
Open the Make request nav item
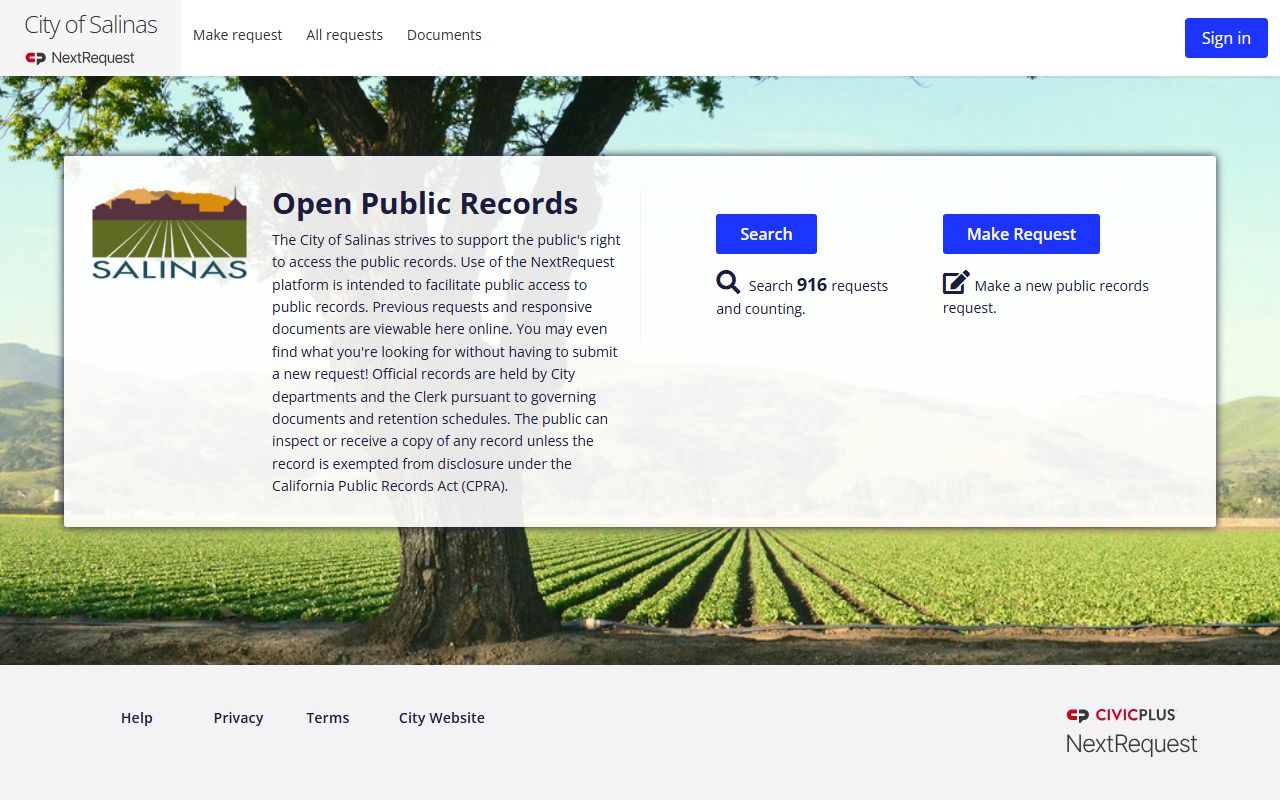tap(238, 35)
